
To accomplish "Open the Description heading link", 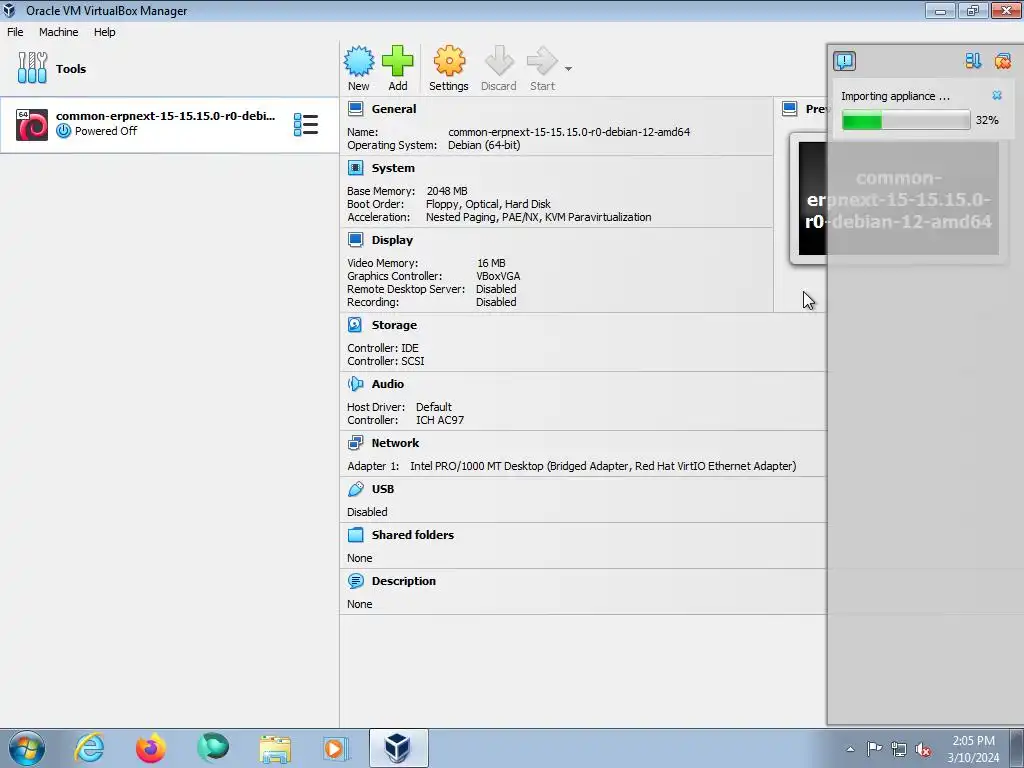I will pyautogui.click(x=404, y=581).
